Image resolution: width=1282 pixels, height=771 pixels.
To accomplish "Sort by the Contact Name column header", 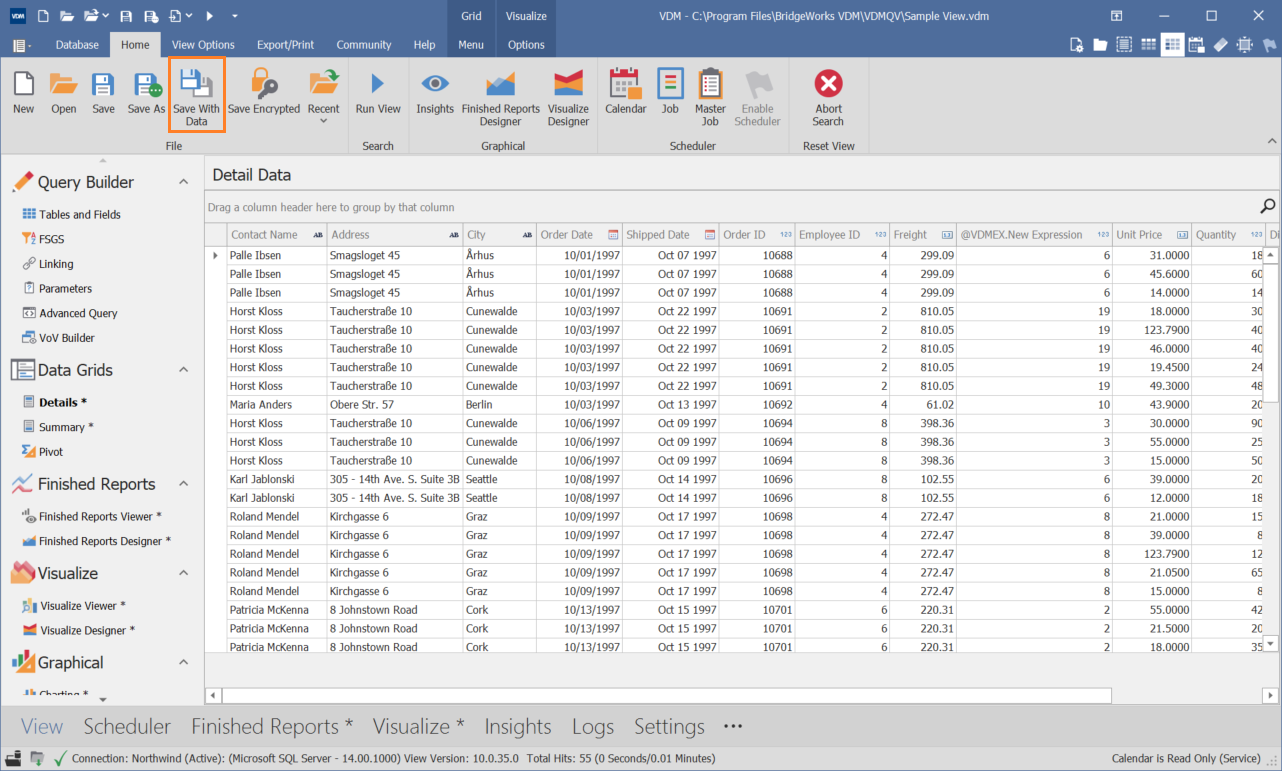I will [x=277, y=235].
